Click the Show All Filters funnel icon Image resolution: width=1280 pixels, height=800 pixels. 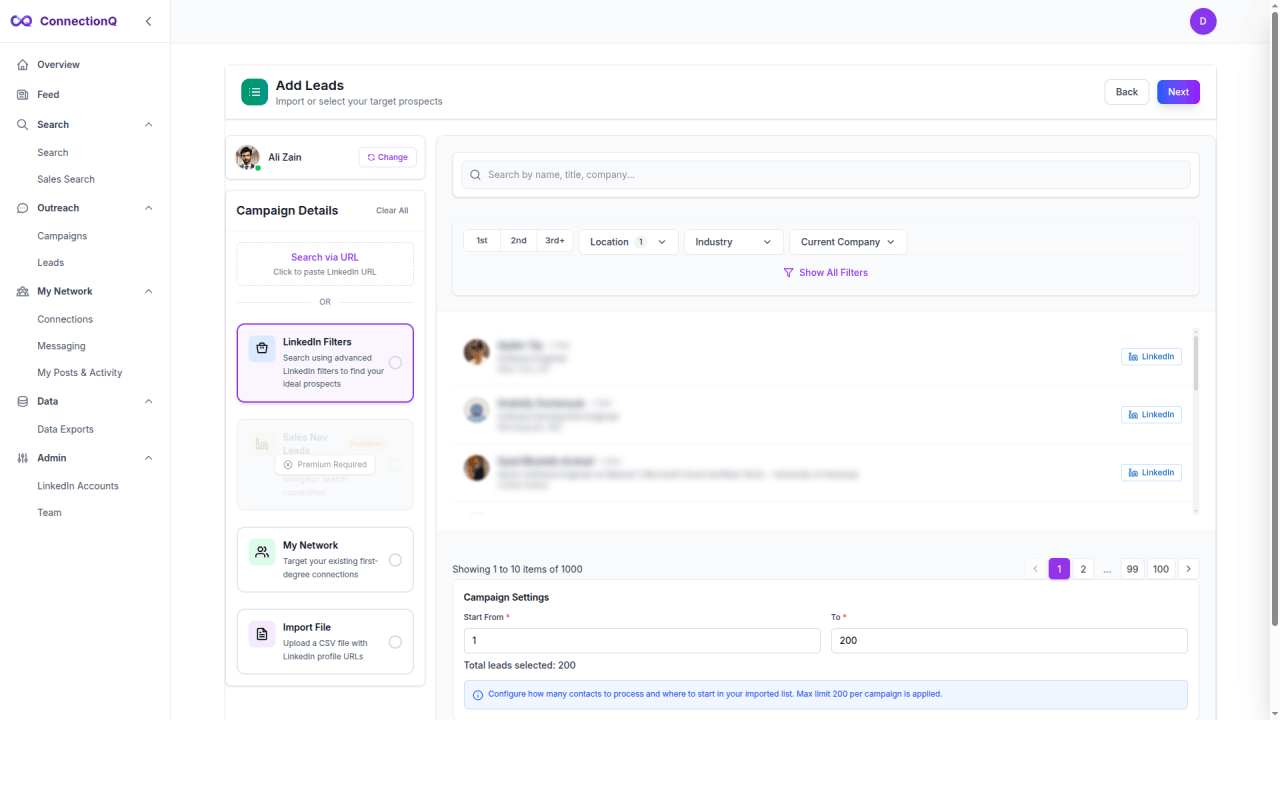pyautogui.click(x=789, y=272)
